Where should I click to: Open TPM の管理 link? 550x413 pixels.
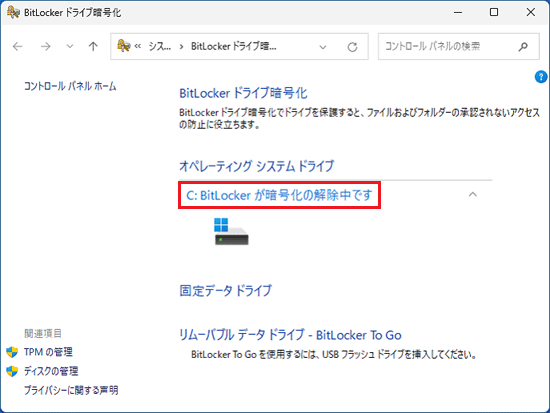[x=48, y=352]
